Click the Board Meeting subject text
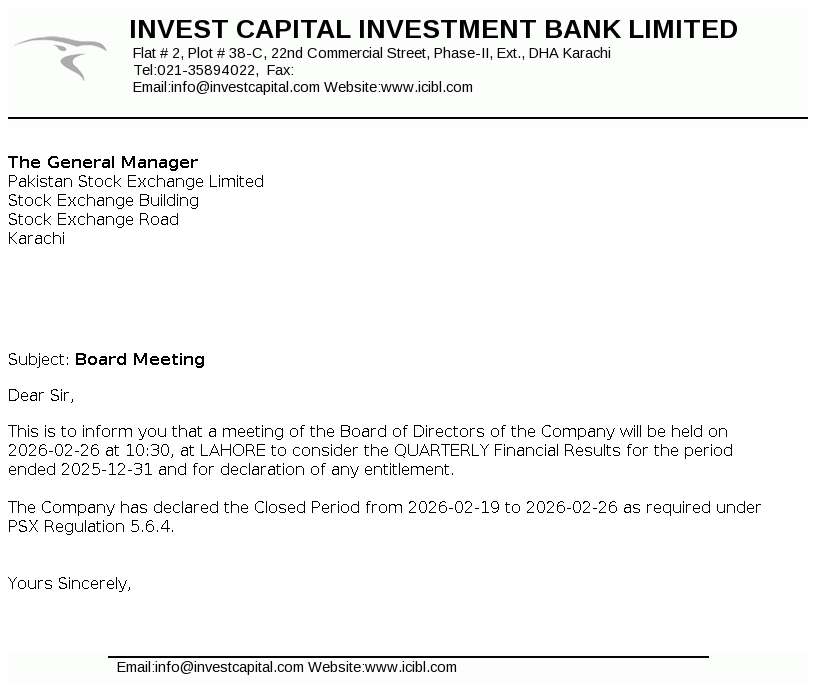817x690 pixels. point(140,359)
